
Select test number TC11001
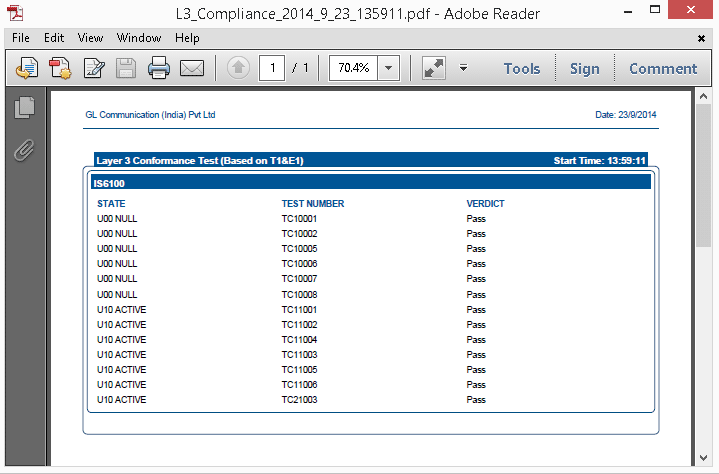pyautogui.click(x=299, y=310)
